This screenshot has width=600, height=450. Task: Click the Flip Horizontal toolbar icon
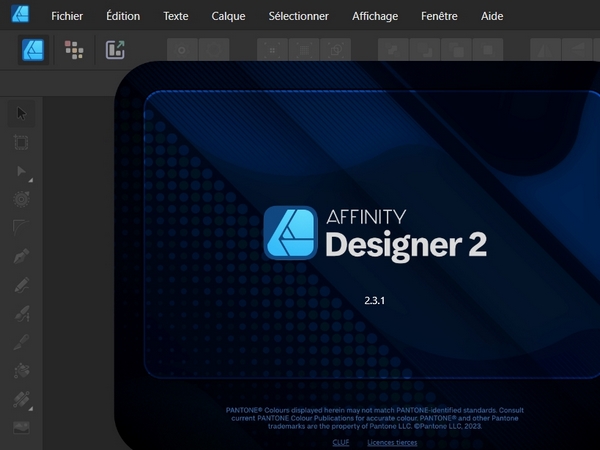click(545, 50)
